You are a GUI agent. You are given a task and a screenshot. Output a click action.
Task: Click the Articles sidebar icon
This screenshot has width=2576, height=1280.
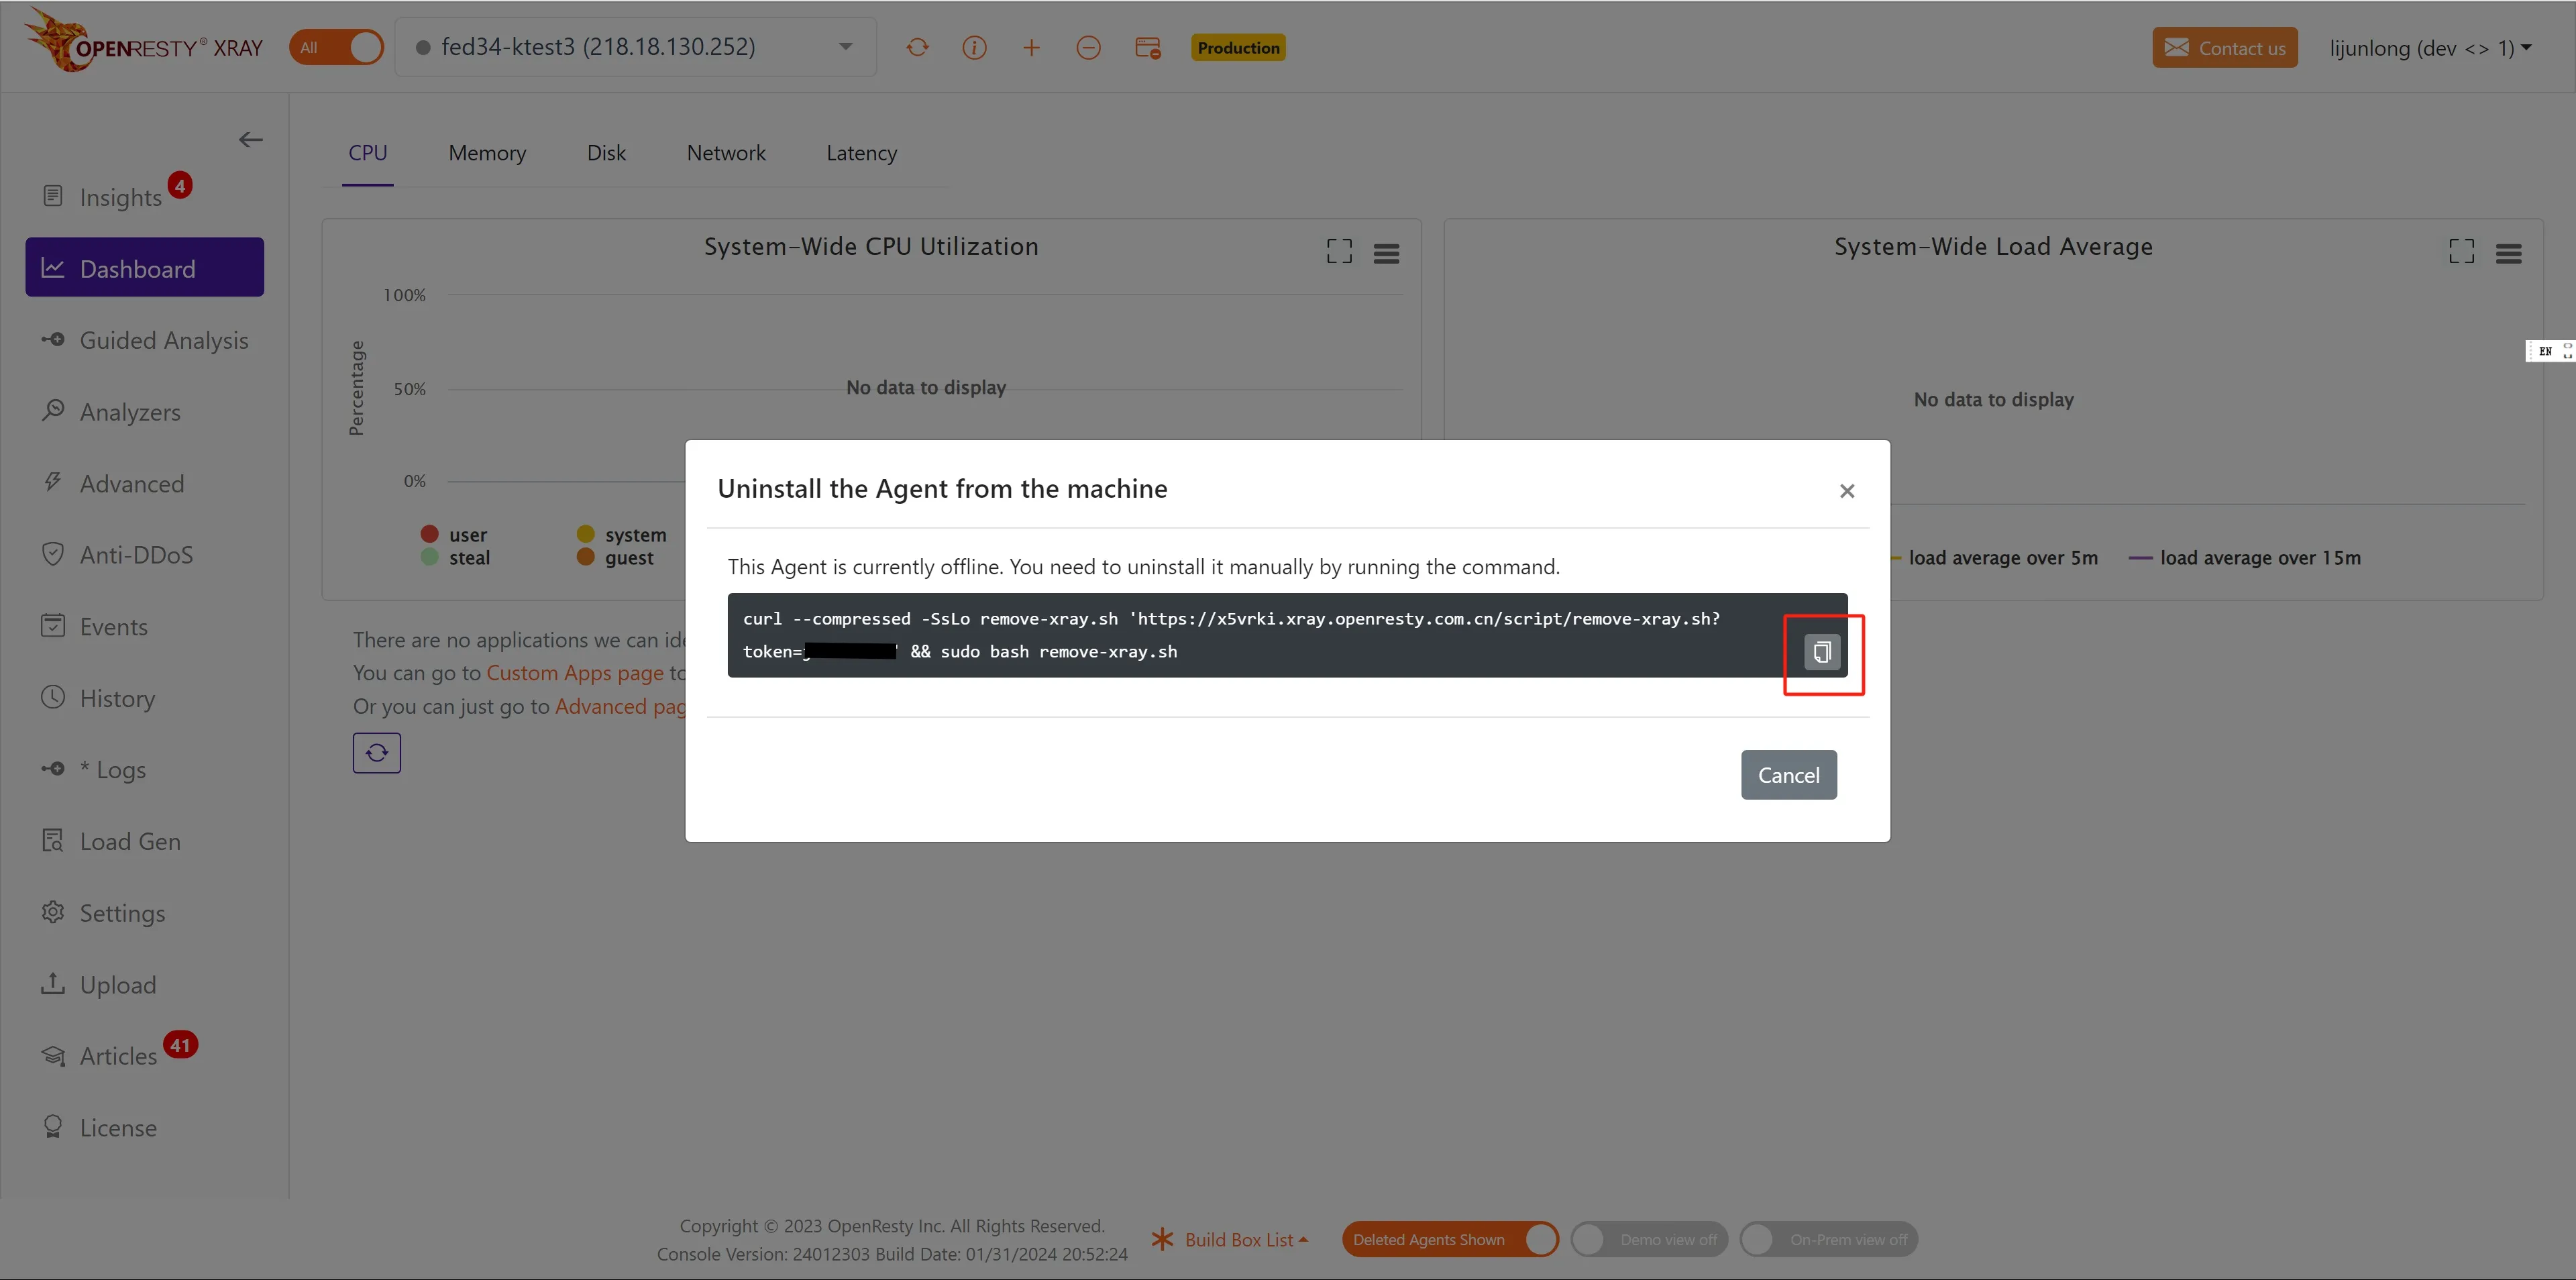[x=53, y=1056]
